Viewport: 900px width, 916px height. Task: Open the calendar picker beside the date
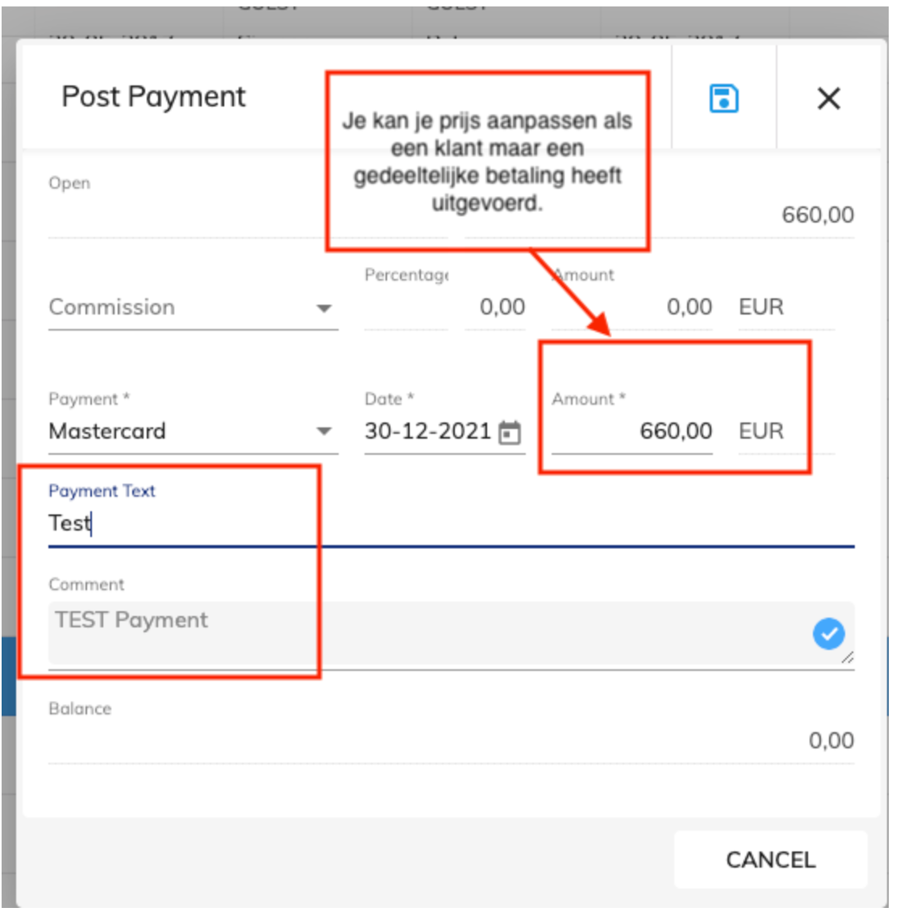point(511,432)
